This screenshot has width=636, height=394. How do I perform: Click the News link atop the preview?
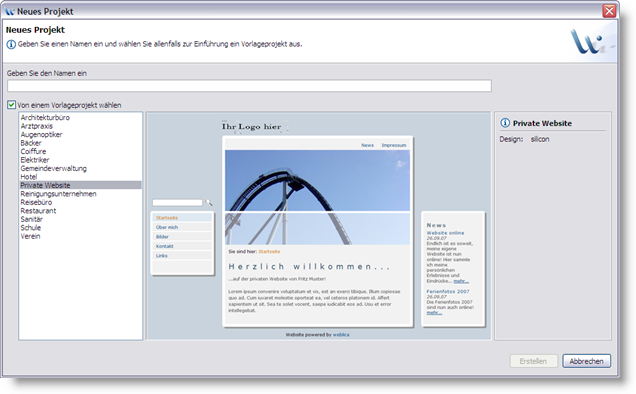367,145
